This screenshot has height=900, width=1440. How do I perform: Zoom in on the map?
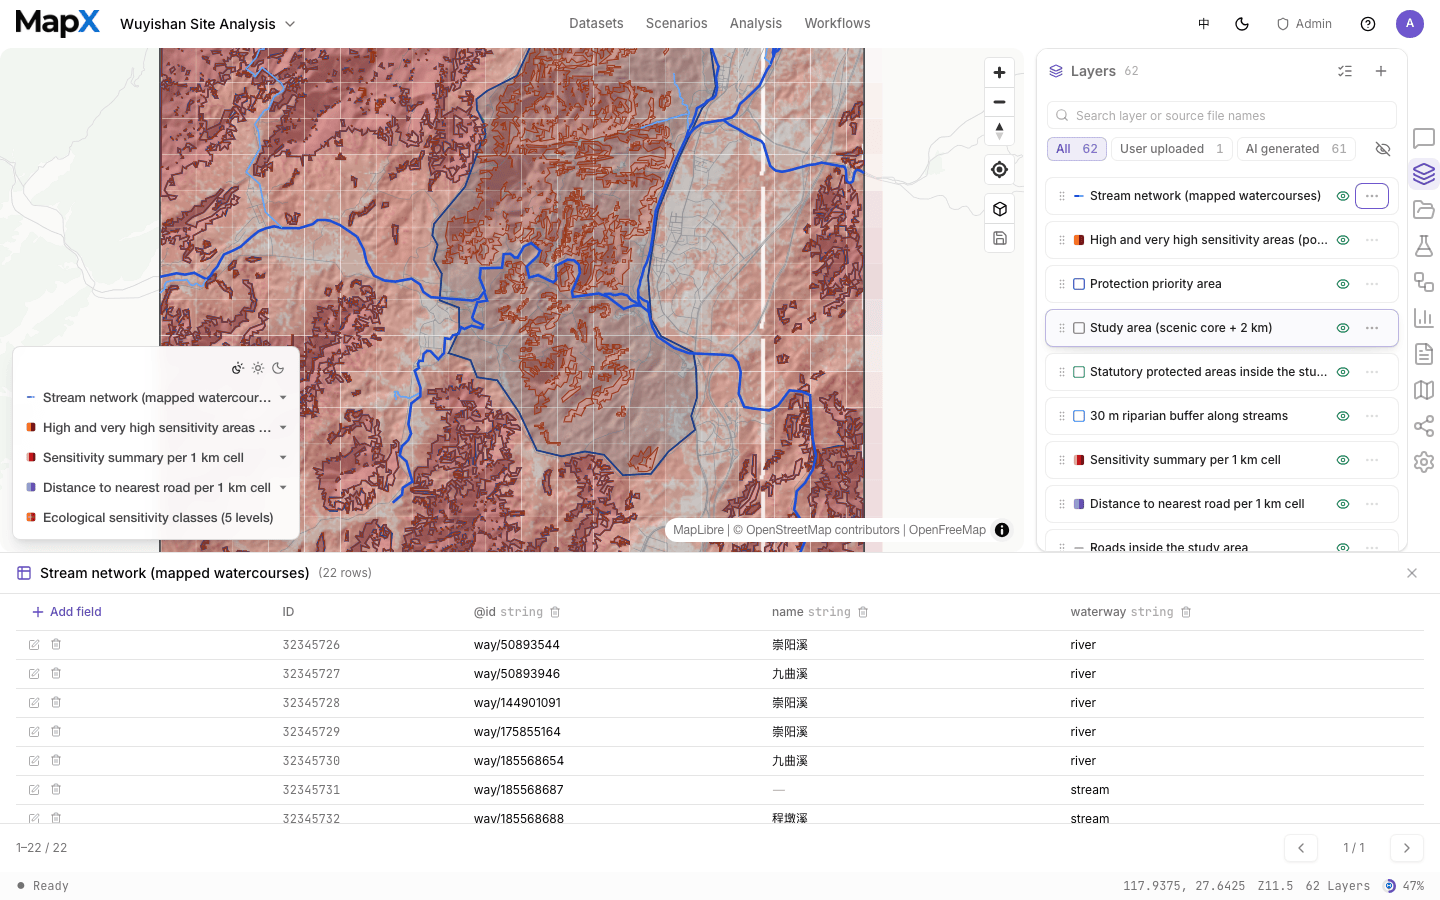coord(999,73)
